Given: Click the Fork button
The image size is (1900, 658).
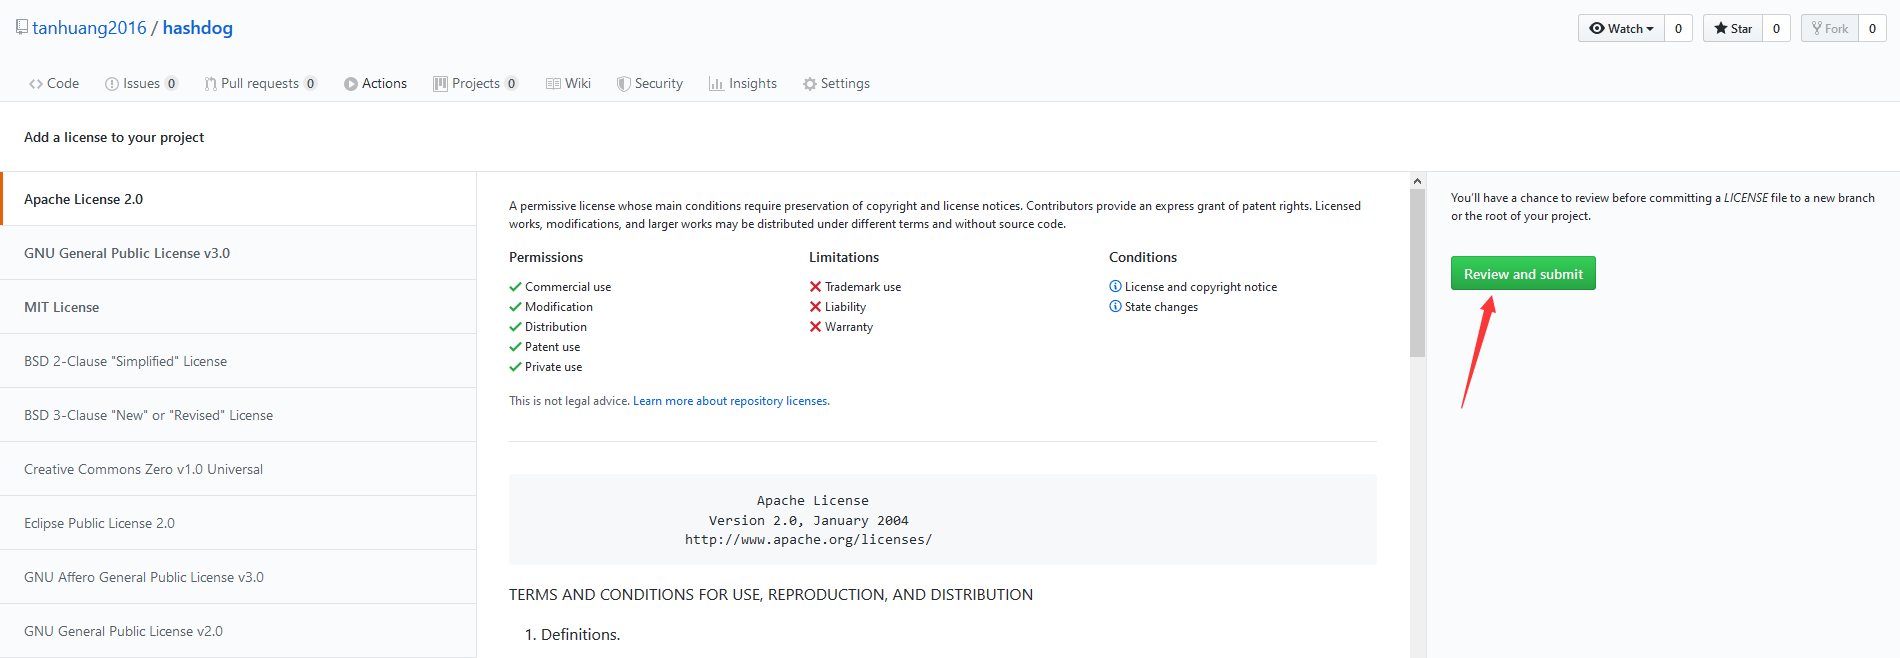Looking at the screenshot, I should (1830, 28).
